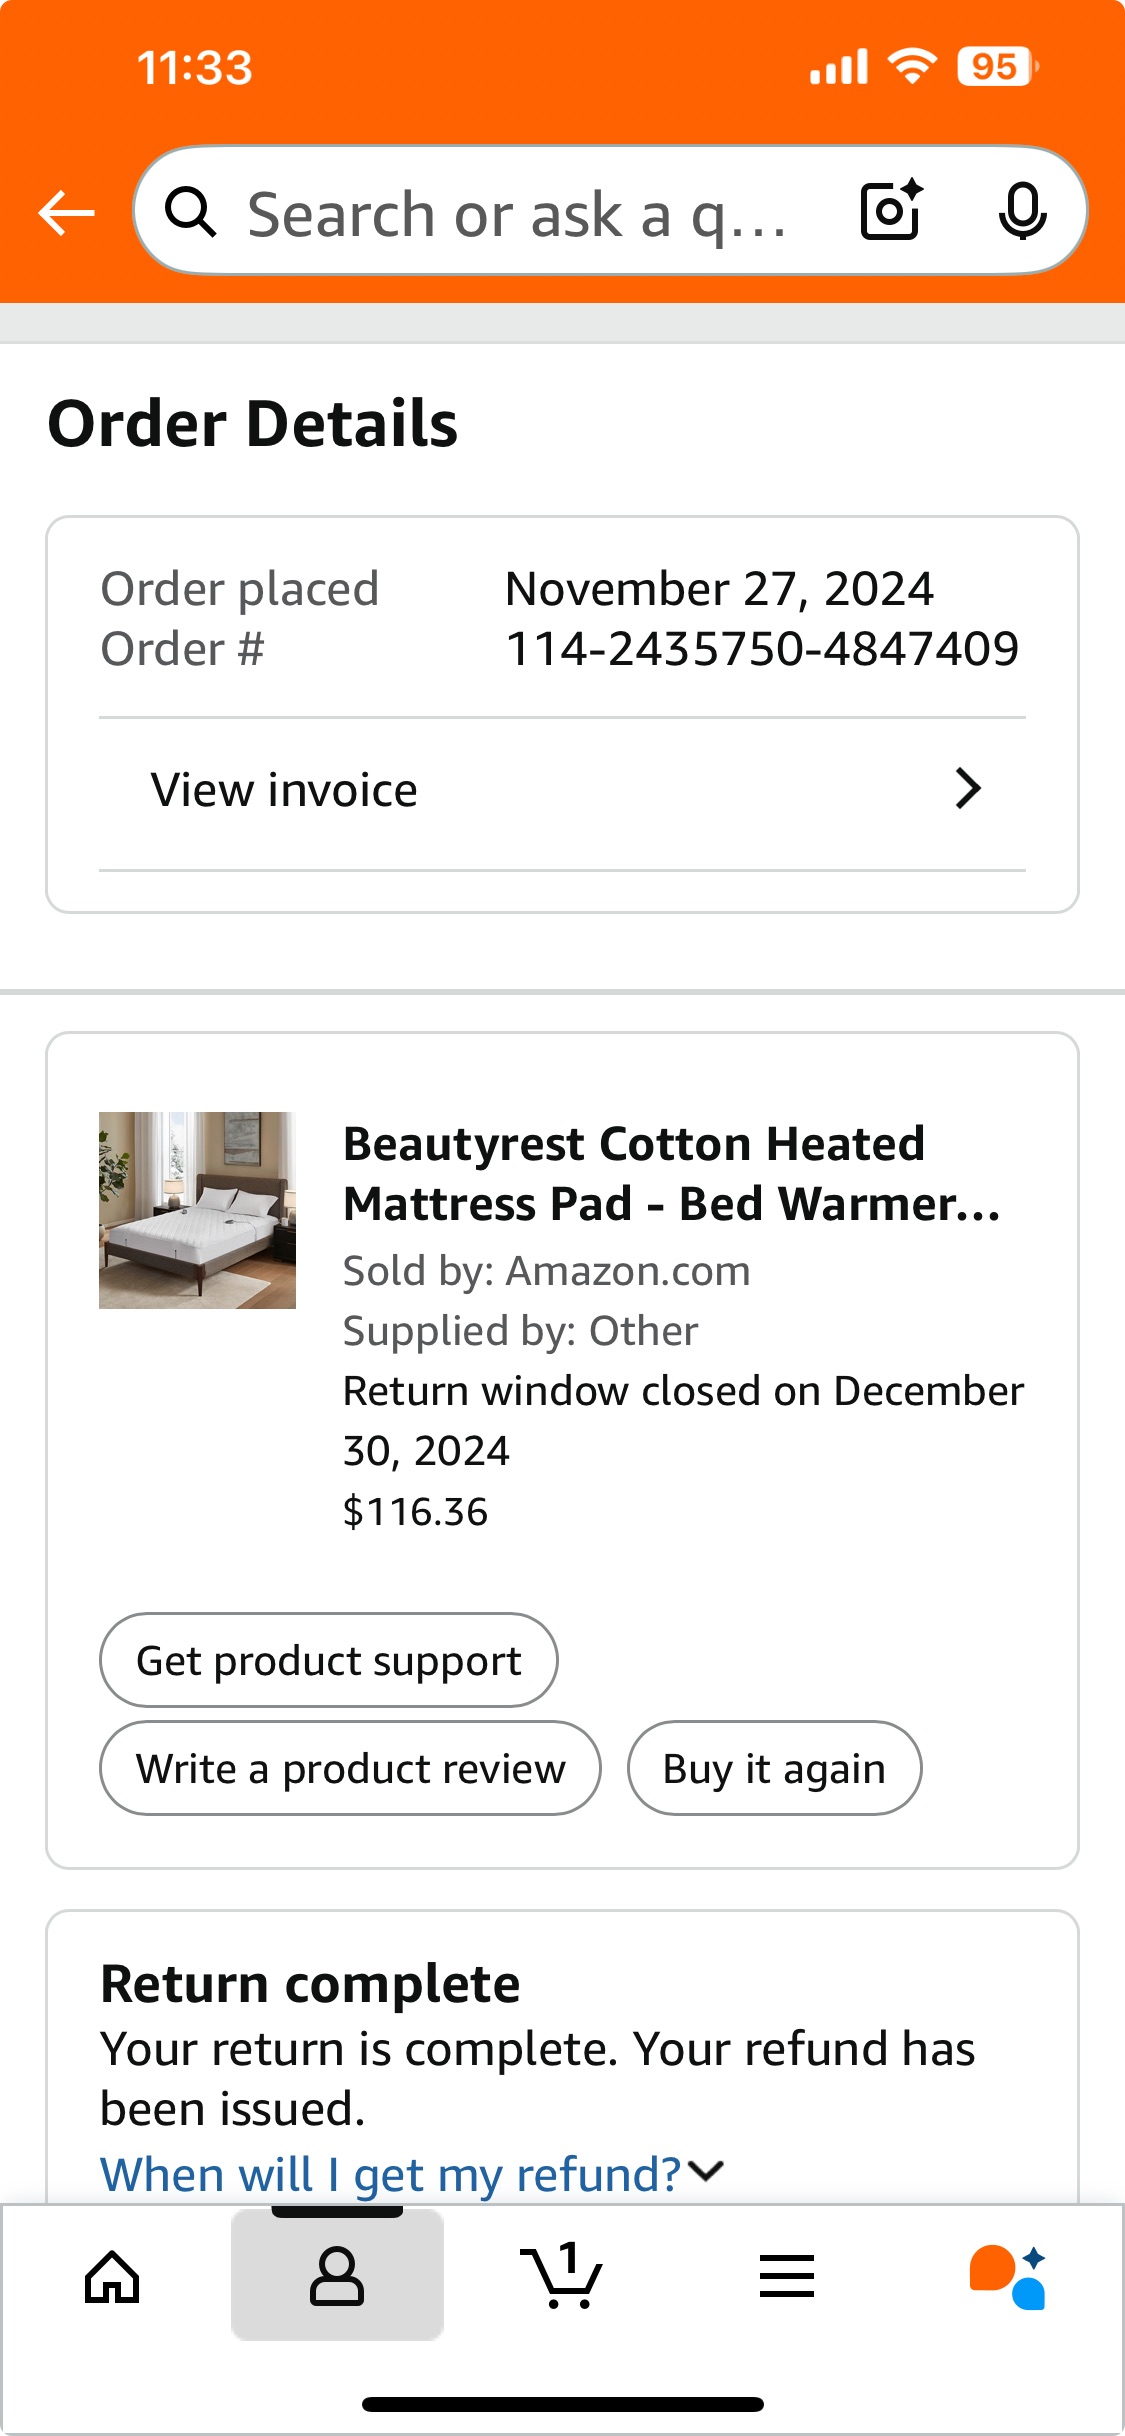Tap the Return complete heading

310,1984
